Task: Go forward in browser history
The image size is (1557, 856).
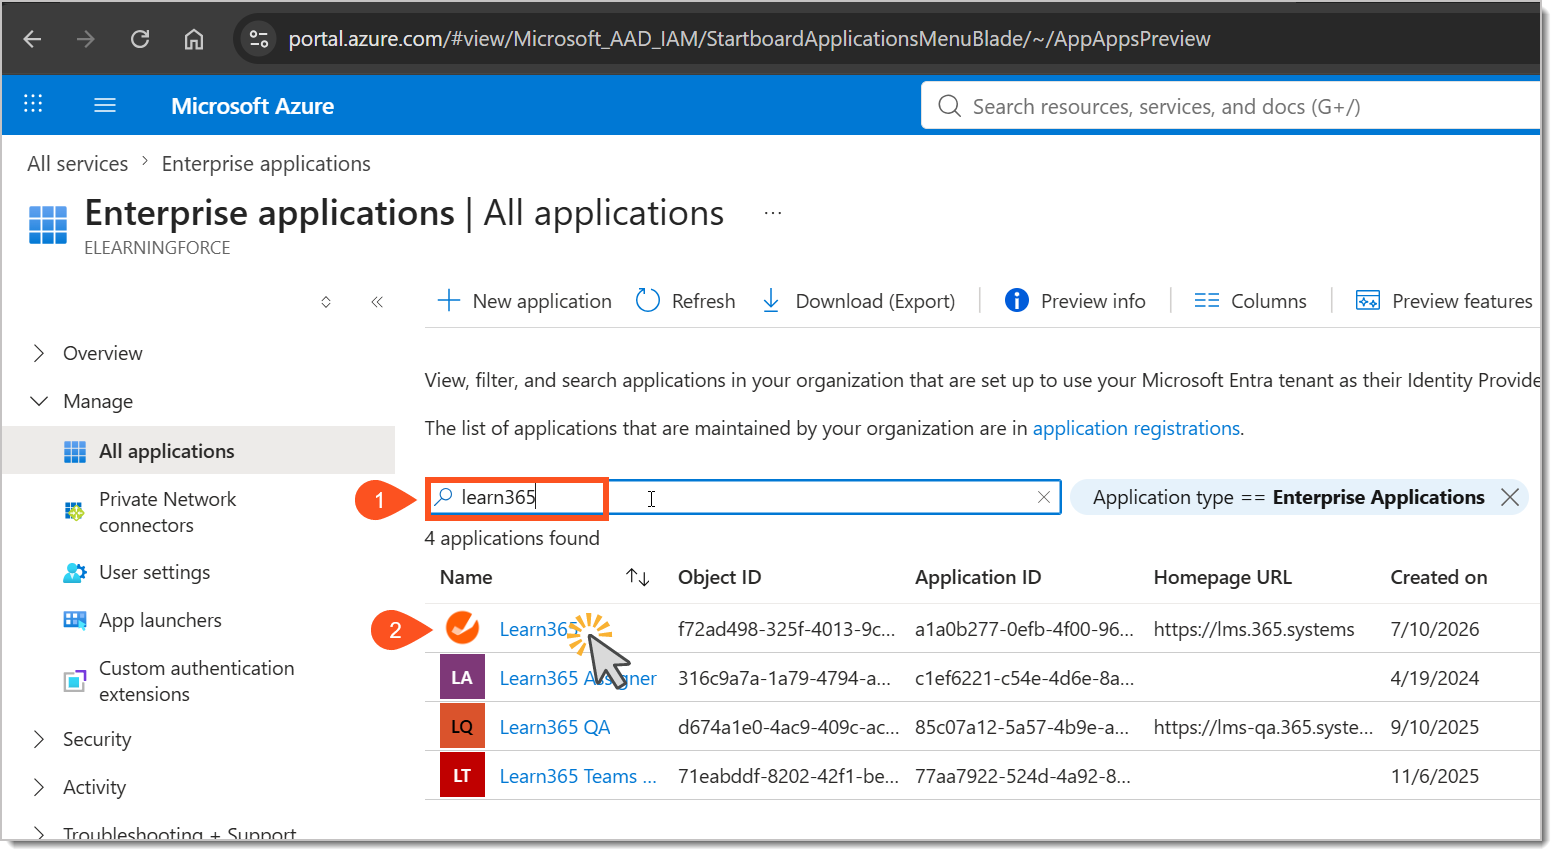Action: tap(86, 39)
